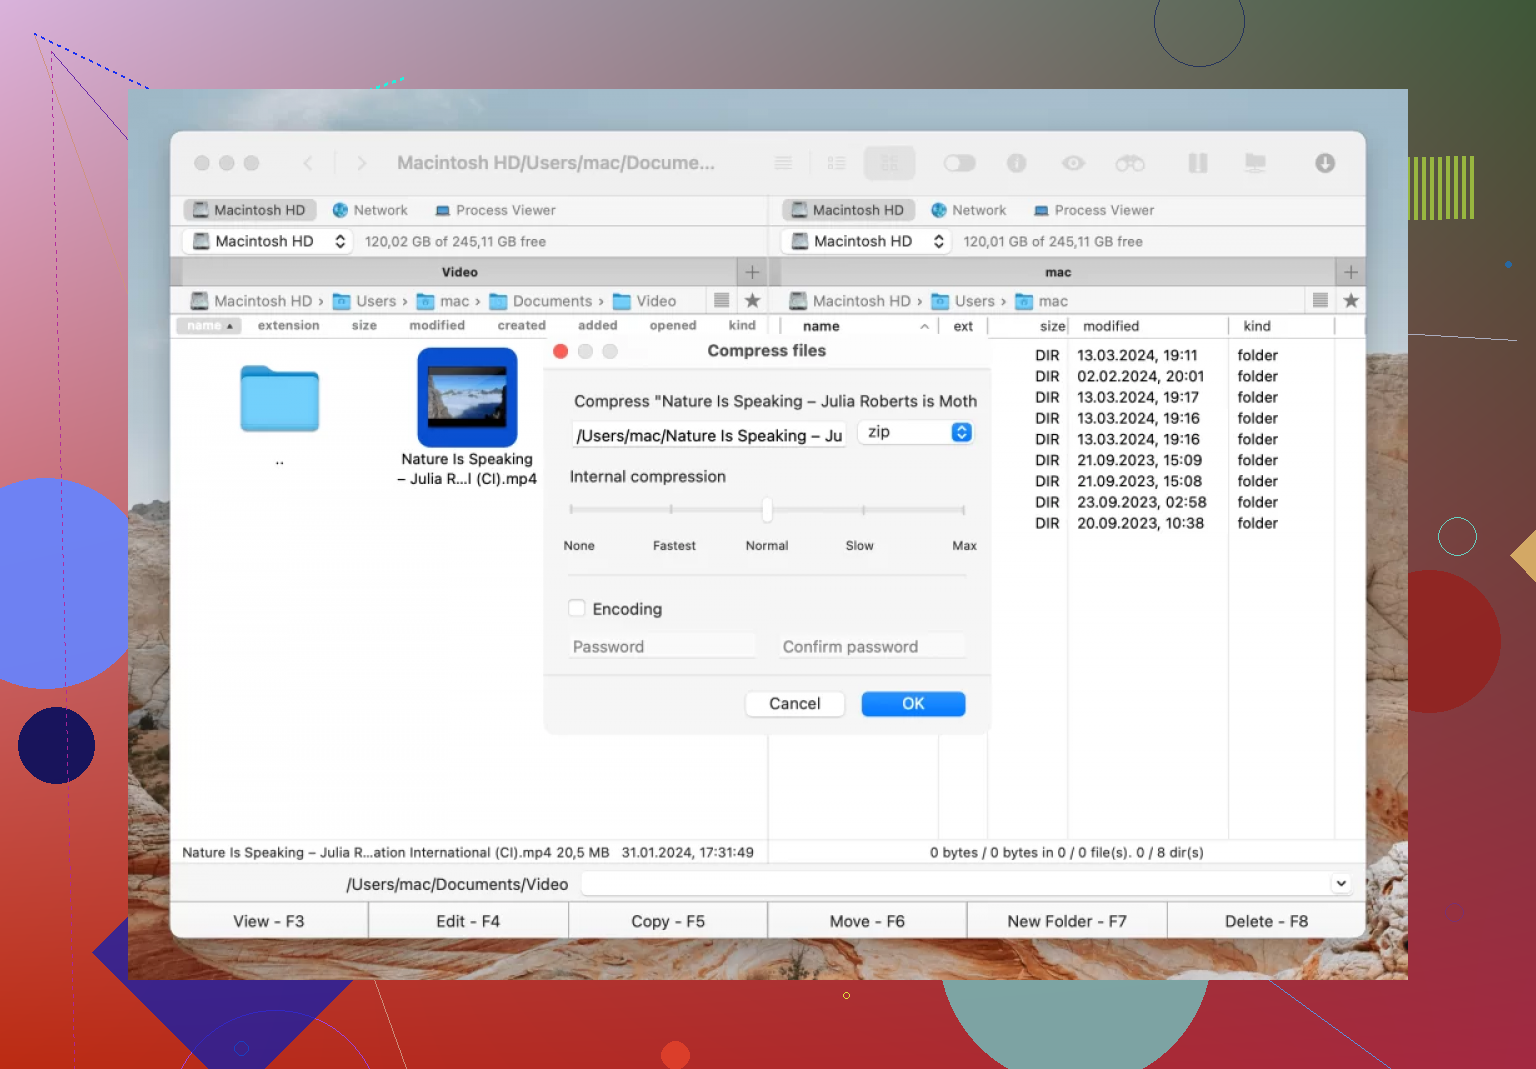The image size is (1536, 1069).
Task: Open Network in the left pane
Action: click(x=370, y=210)
